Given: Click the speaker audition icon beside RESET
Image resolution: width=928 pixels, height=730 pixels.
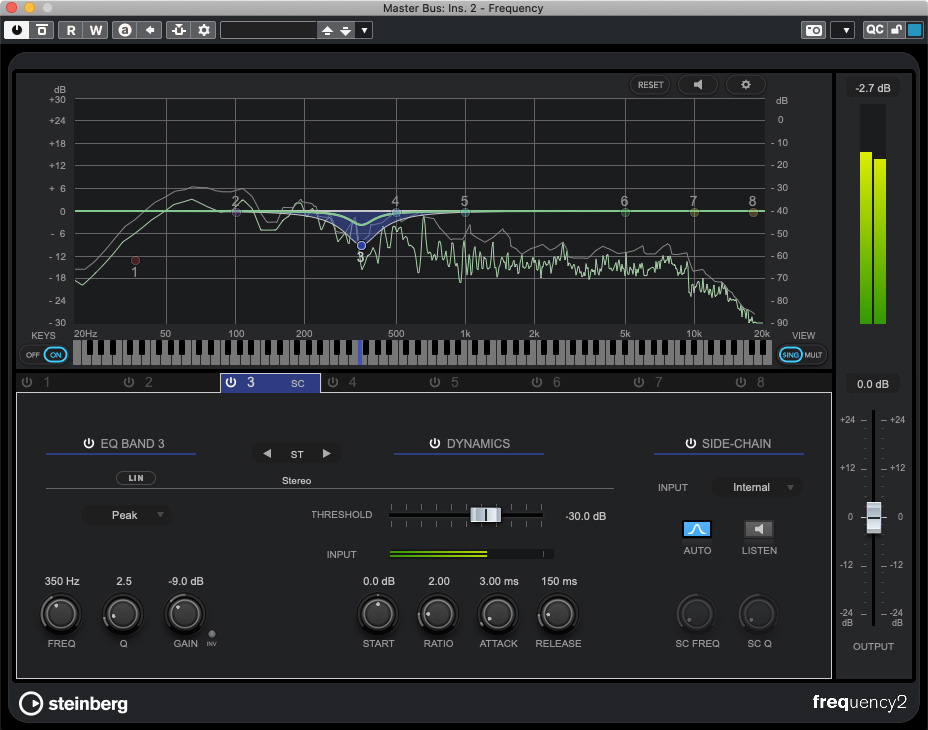Looking at the screenshot, I should tap(698, 85).
